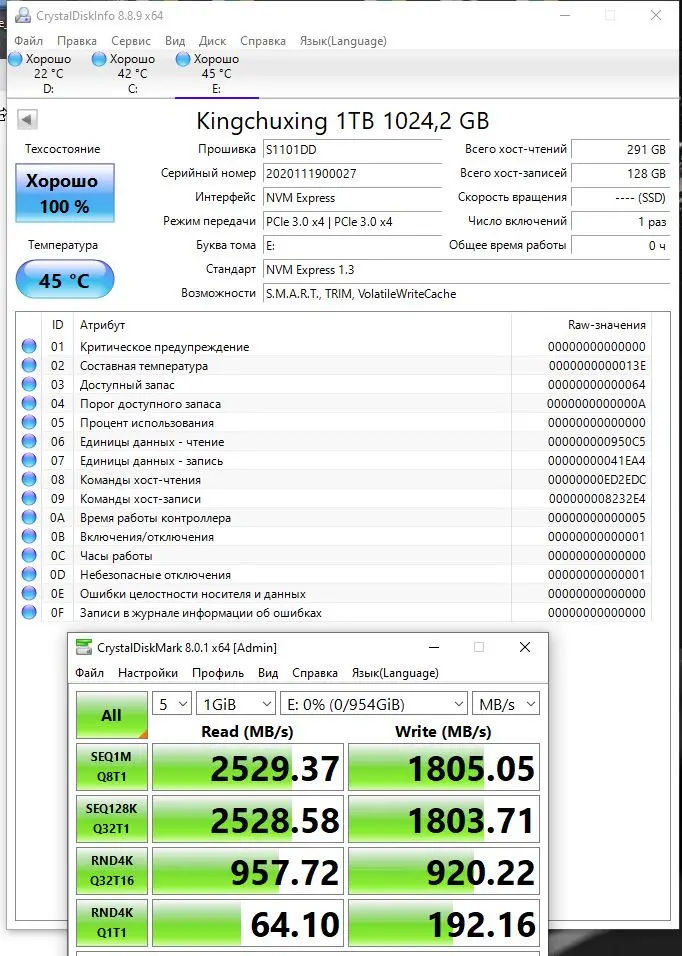The height and width of the screenshot is (956, 682).
Task: Open test count dropdown showing 5
Action: [x=172, y=704]
